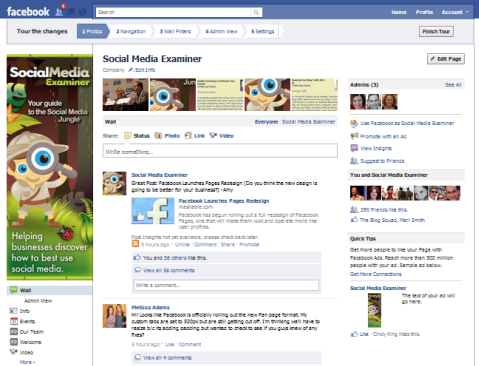Open Facebook Launches Pages Redesign article link
This screenshot has height=366, width=479.
coord(224,201)
